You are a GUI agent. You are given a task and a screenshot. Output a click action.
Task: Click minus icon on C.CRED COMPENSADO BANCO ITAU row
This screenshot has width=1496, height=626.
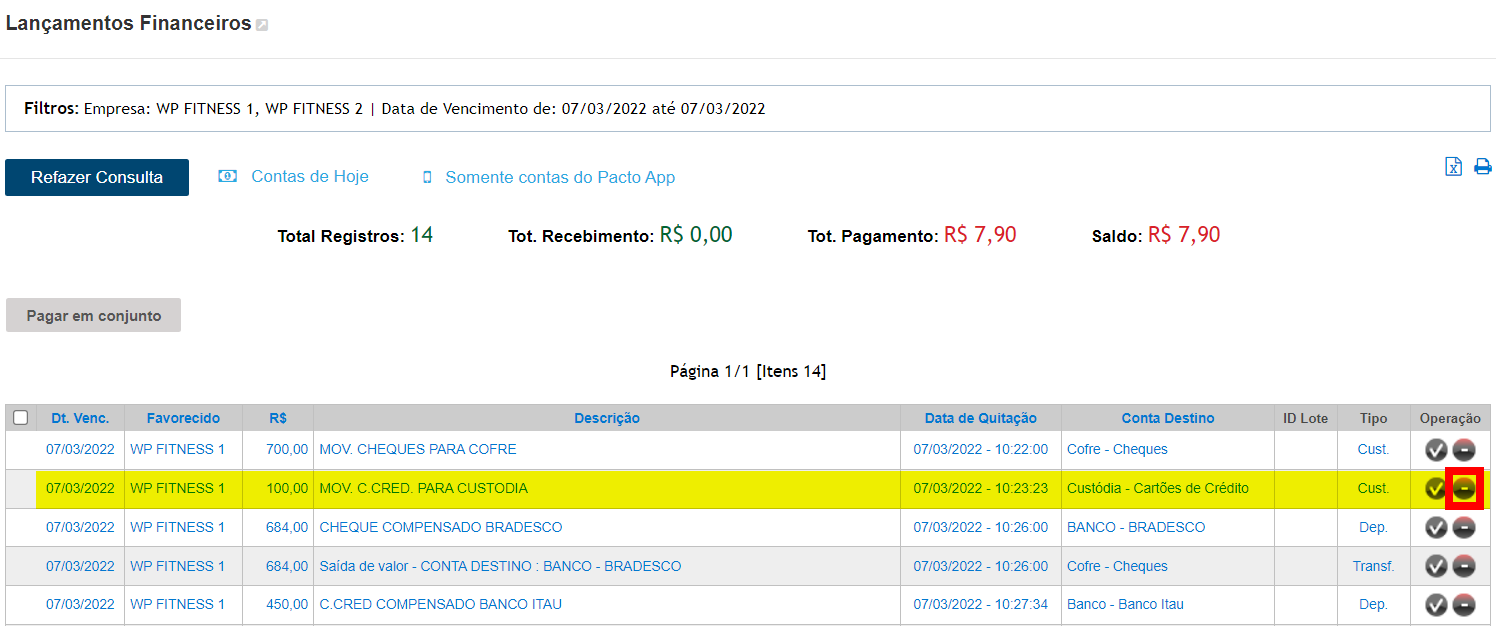point(1464,605)
